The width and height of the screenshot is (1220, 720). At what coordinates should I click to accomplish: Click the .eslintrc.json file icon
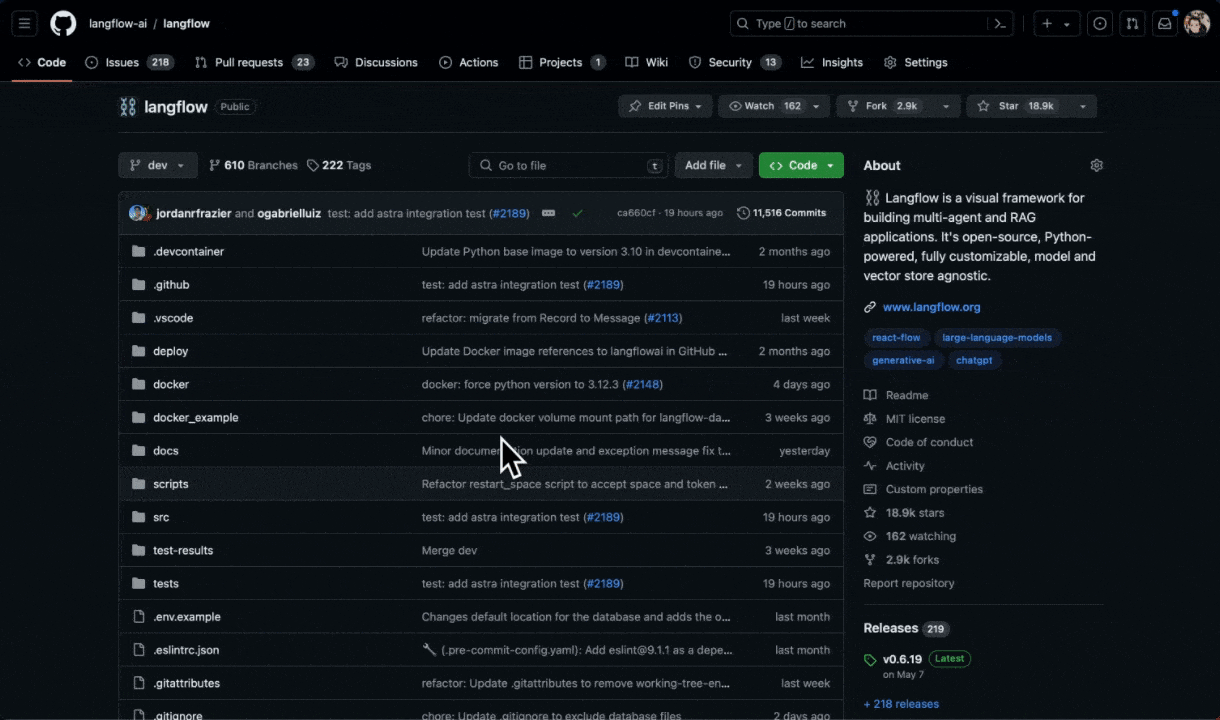coord(139,650)
